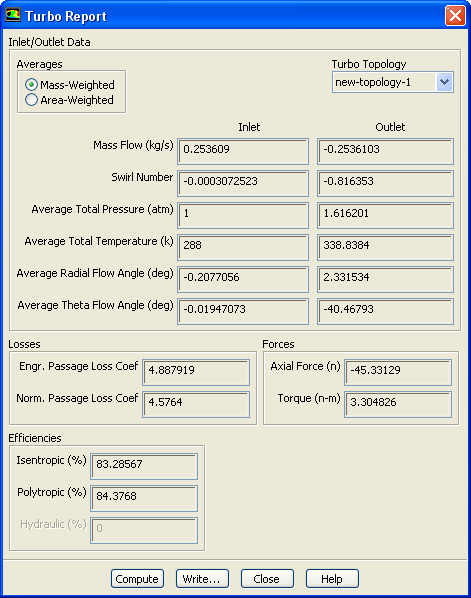Click the Axial Force value field
This screenshot has height=598, width=471.
pos(398,372)
